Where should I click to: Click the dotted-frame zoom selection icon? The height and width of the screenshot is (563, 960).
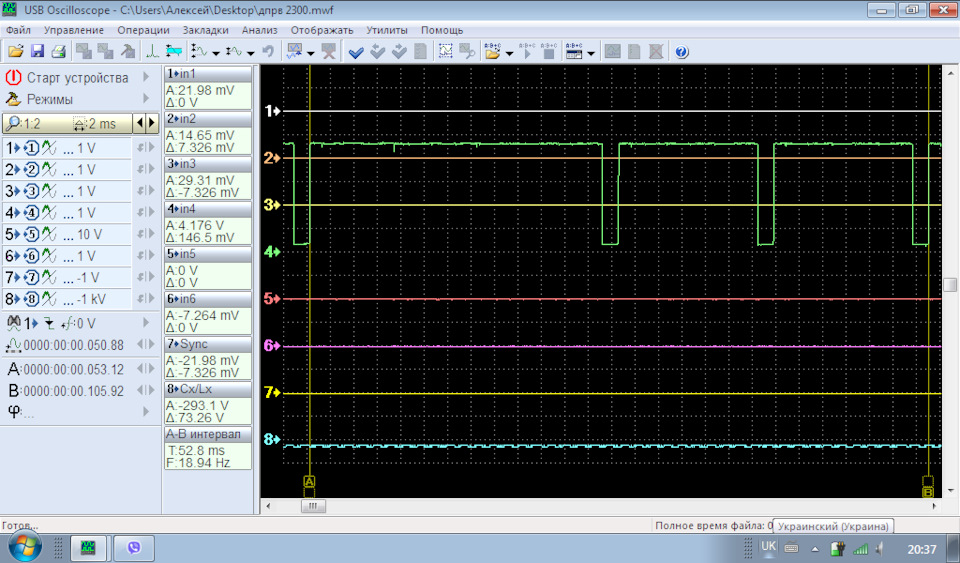pos(446,51)
